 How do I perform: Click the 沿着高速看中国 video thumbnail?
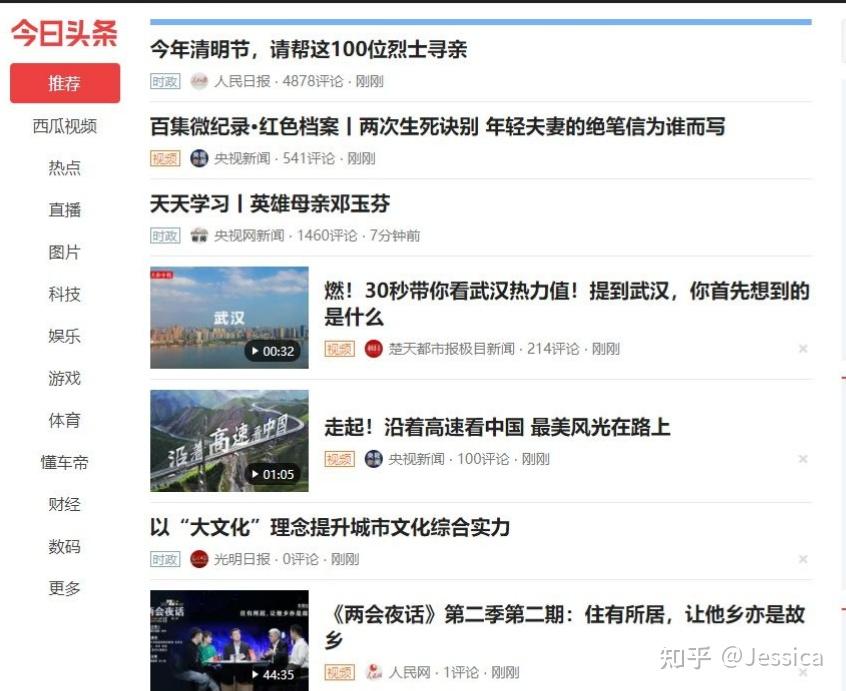(229, 441)
